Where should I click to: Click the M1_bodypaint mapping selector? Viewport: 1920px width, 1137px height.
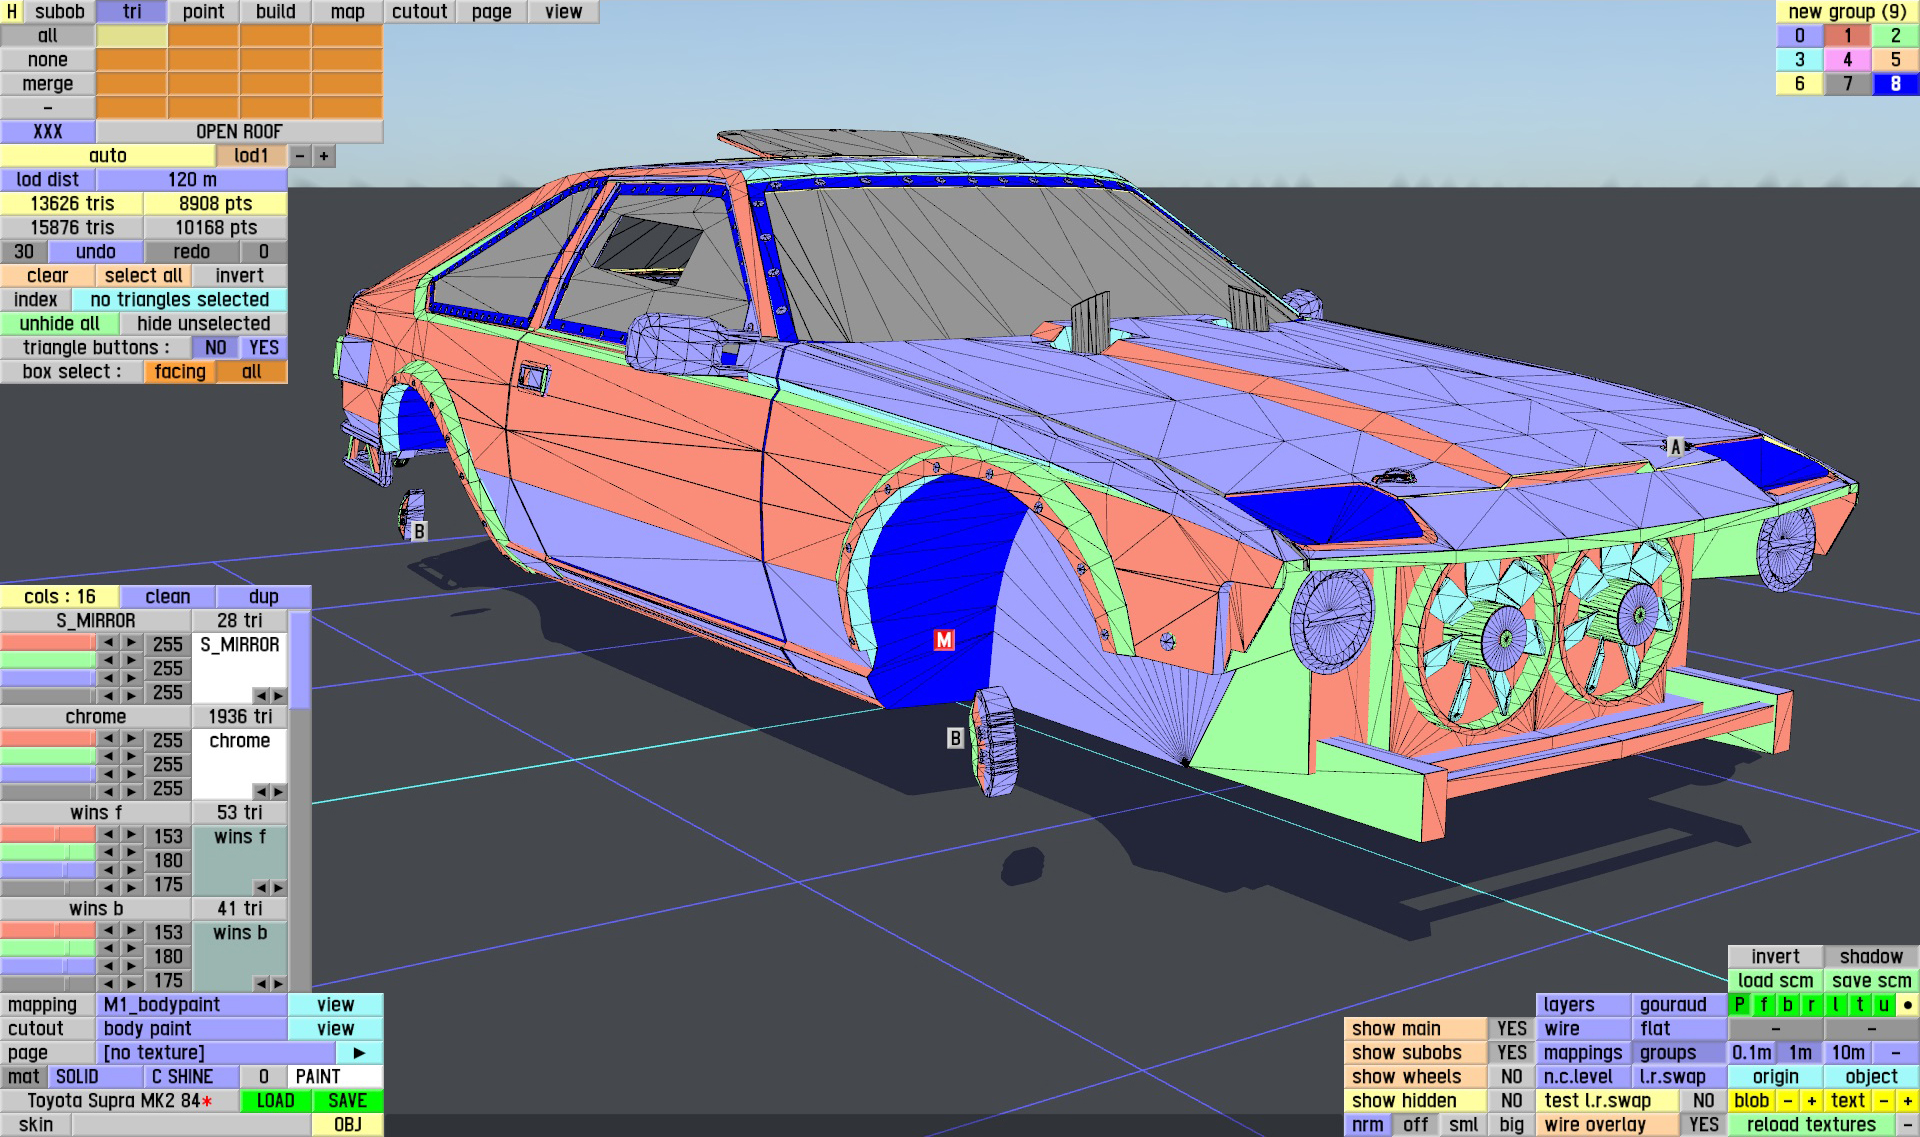pos(192,1005)
